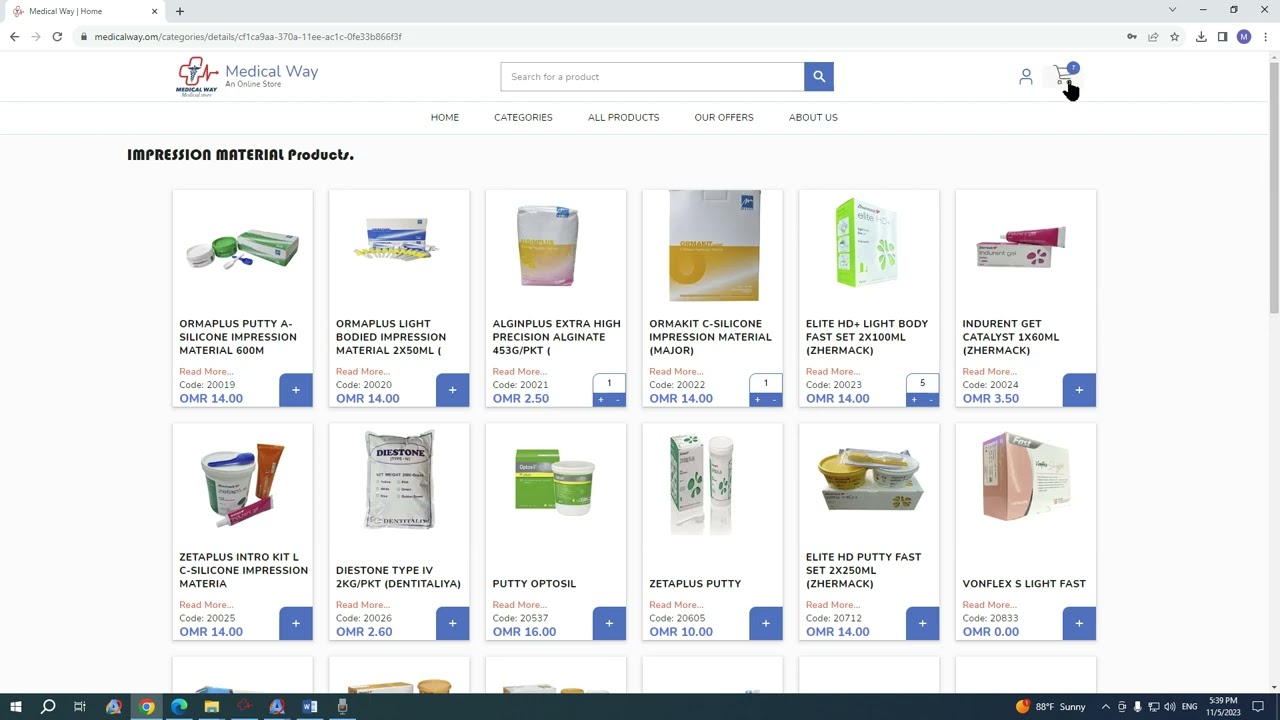Image resolution: width=1280 pixels, height=720 pixels.
Task: Open the ALL PRODUCTS menu item
Action: 624,117
